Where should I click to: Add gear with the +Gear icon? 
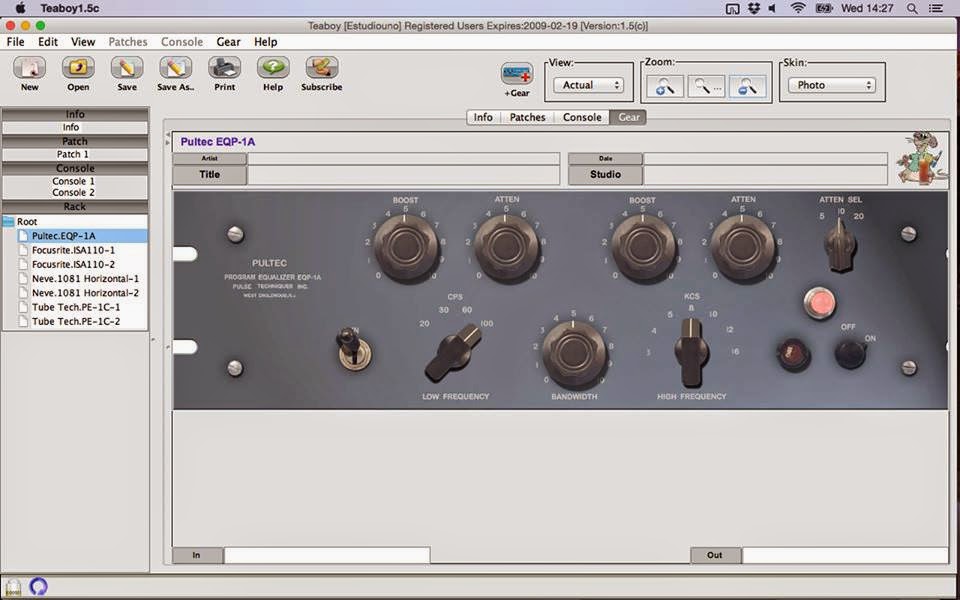(517, 74)
